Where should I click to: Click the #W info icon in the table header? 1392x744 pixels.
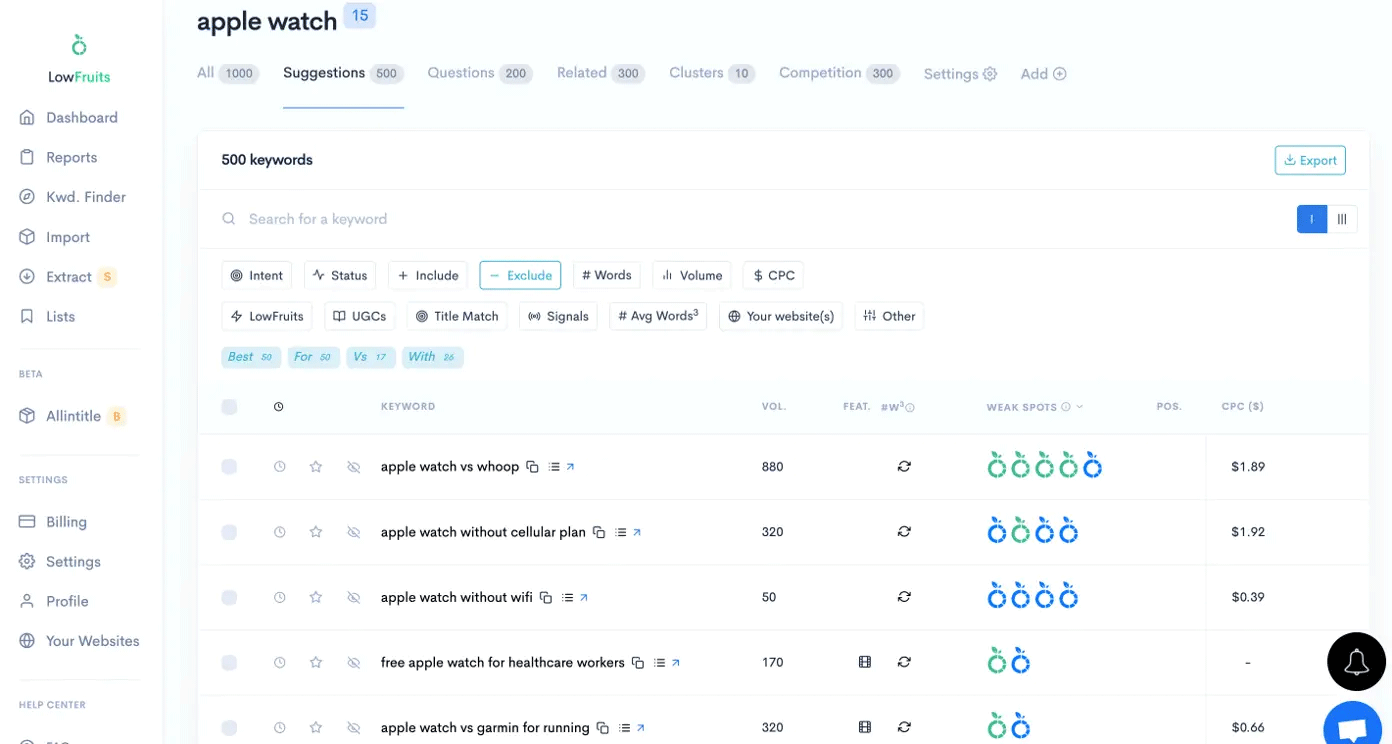pyautogui.click(x=910, y=408)
